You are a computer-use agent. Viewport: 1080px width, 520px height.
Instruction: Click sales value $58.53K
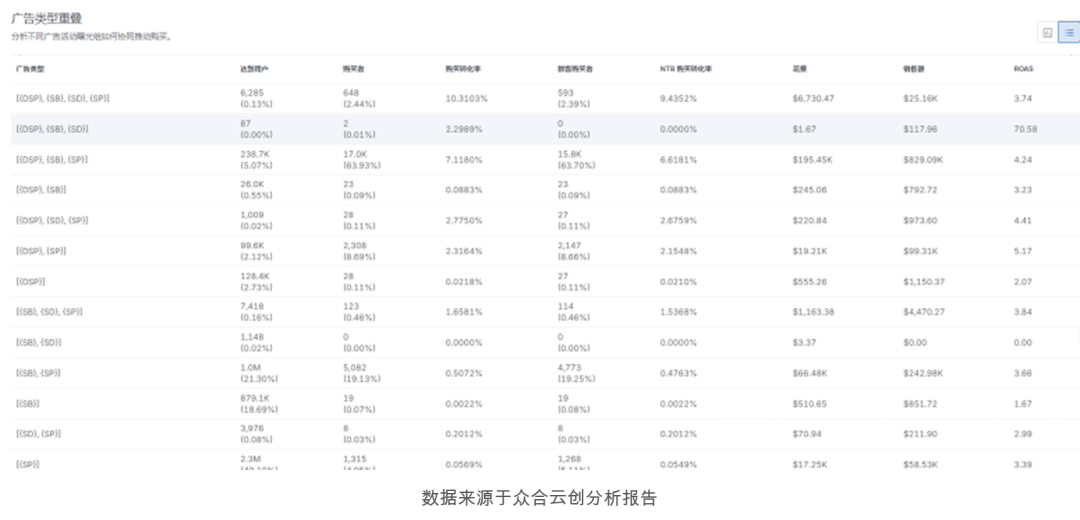coord(921,464)
